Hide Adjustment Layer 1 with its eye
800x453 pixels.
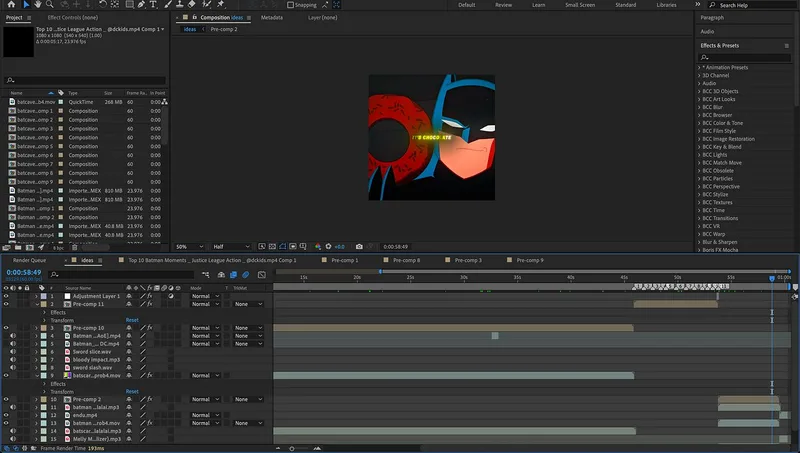pyautogui.click(x=6, y=296)
